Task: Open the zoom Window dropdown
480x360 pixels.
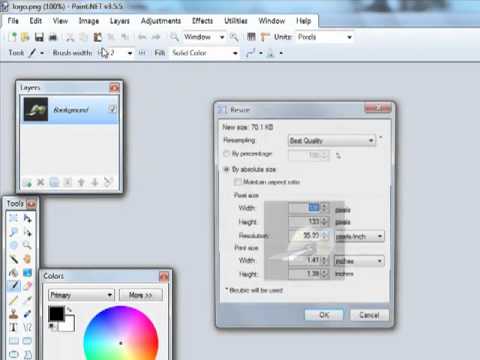Action: [204, 37]
